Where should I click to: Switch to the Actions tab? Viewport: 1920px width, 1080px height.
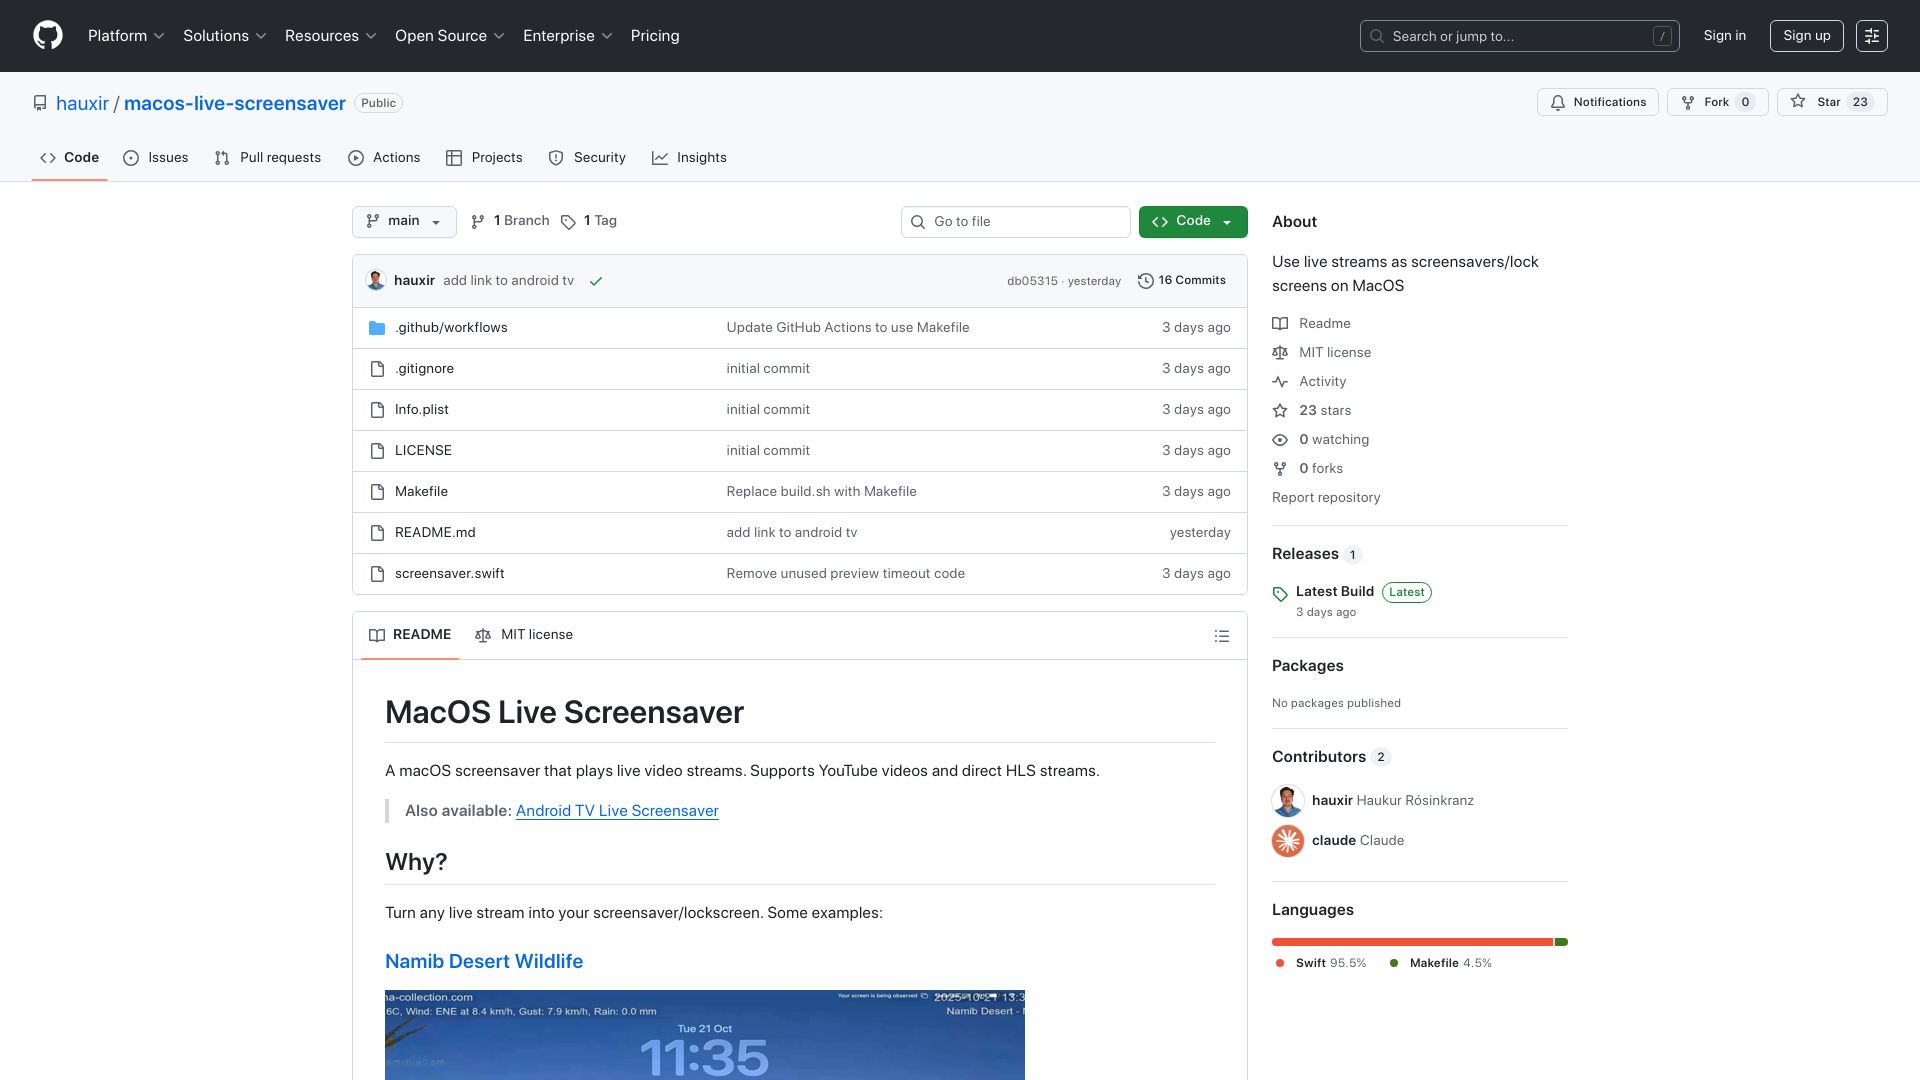pos(384,158)
